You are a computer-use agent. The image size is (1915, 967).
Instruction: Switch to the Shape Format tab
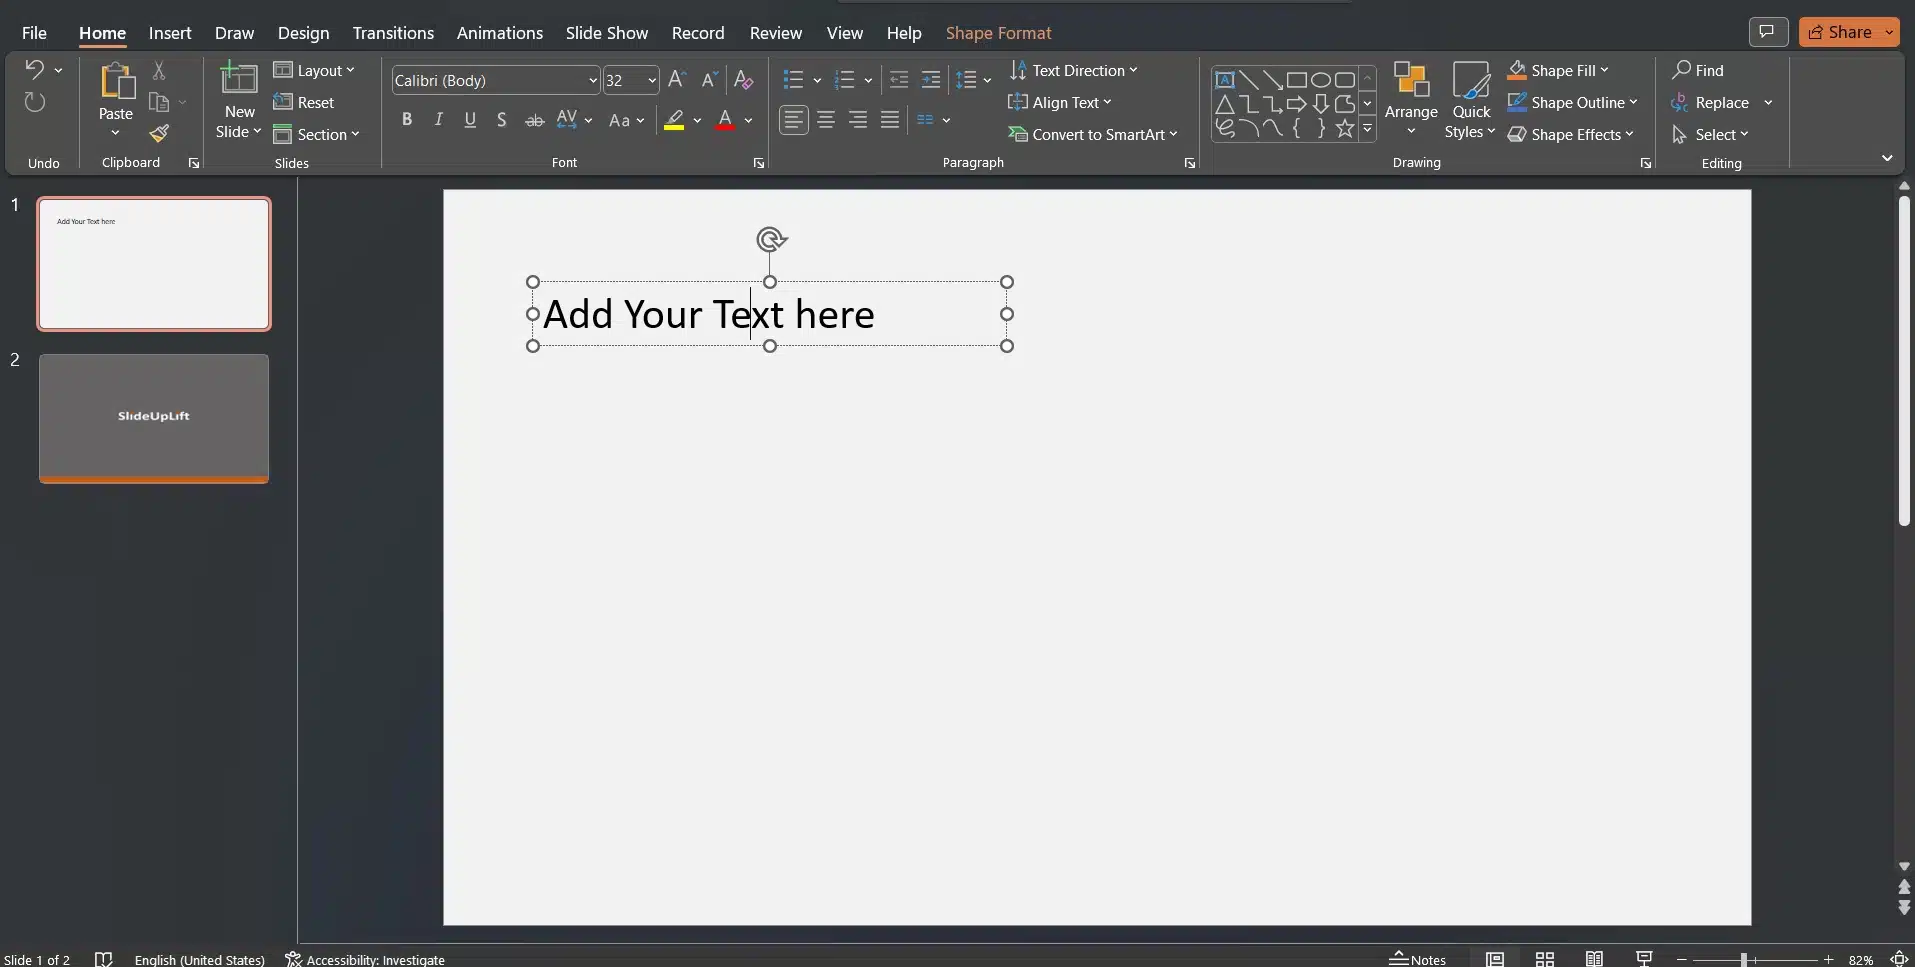coord(998,33)
